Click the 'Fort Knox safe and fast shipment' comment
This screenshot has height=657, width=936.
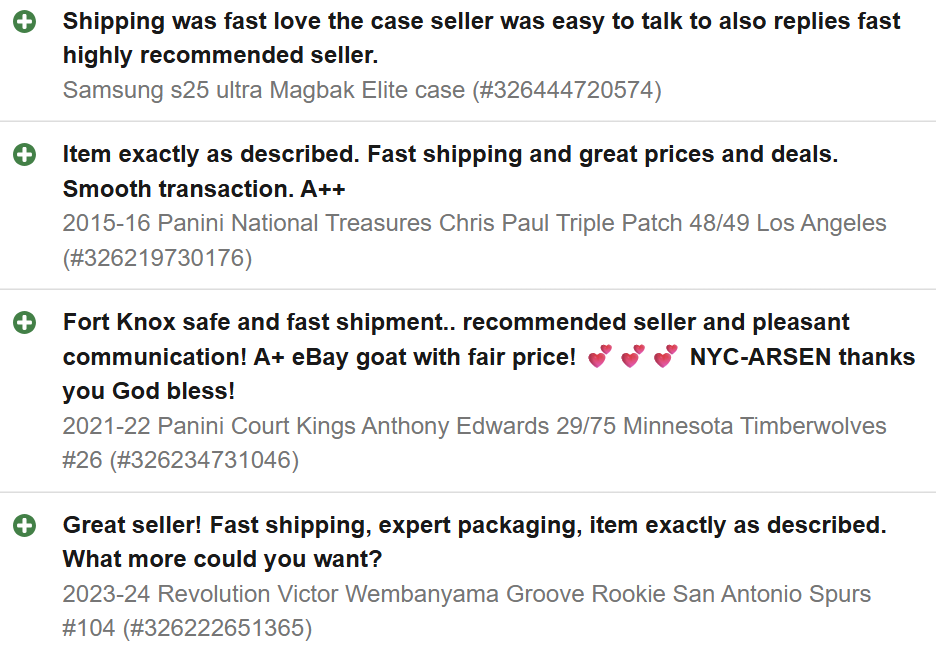456,323
